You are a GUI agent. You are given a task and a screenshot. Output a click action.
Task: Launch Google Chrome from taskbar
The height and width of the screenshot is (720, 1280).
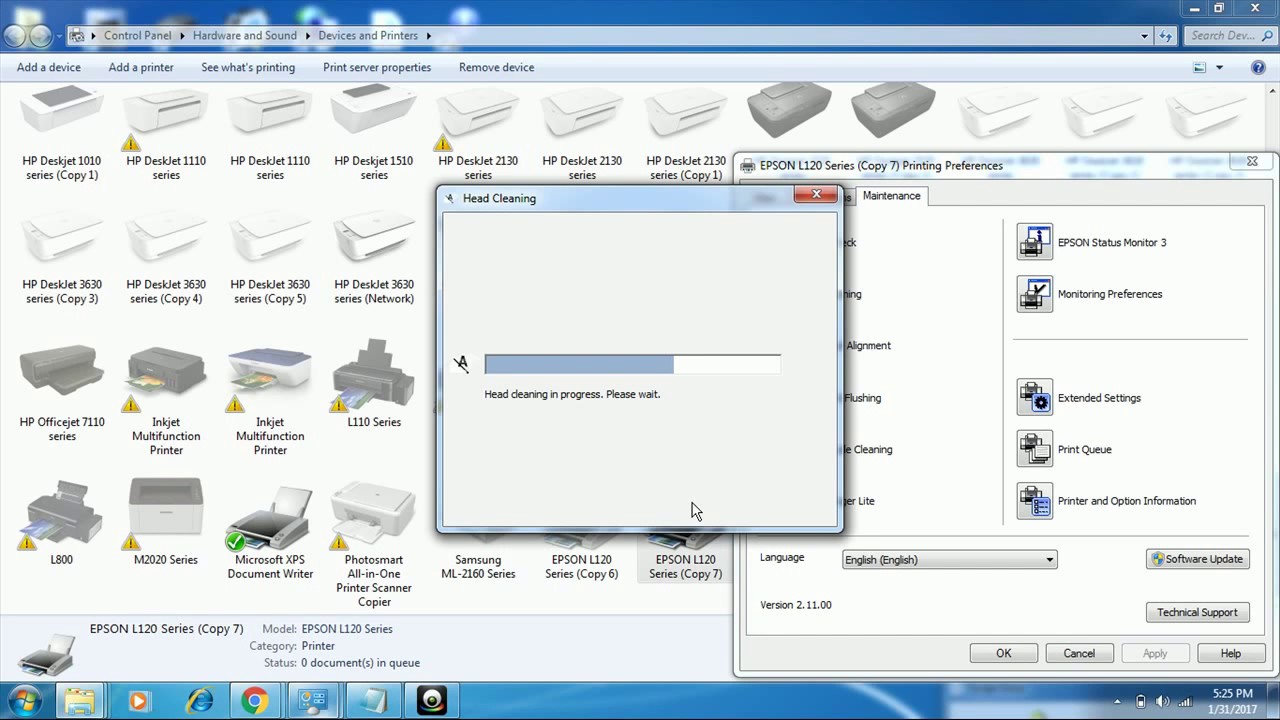[x=254, y=701]
